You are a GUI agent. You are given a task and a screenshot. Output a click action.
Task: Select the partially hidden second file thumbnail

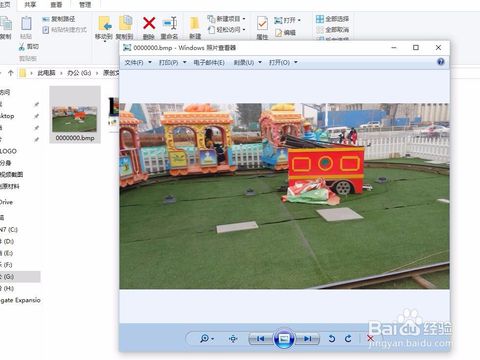[114, 111]
